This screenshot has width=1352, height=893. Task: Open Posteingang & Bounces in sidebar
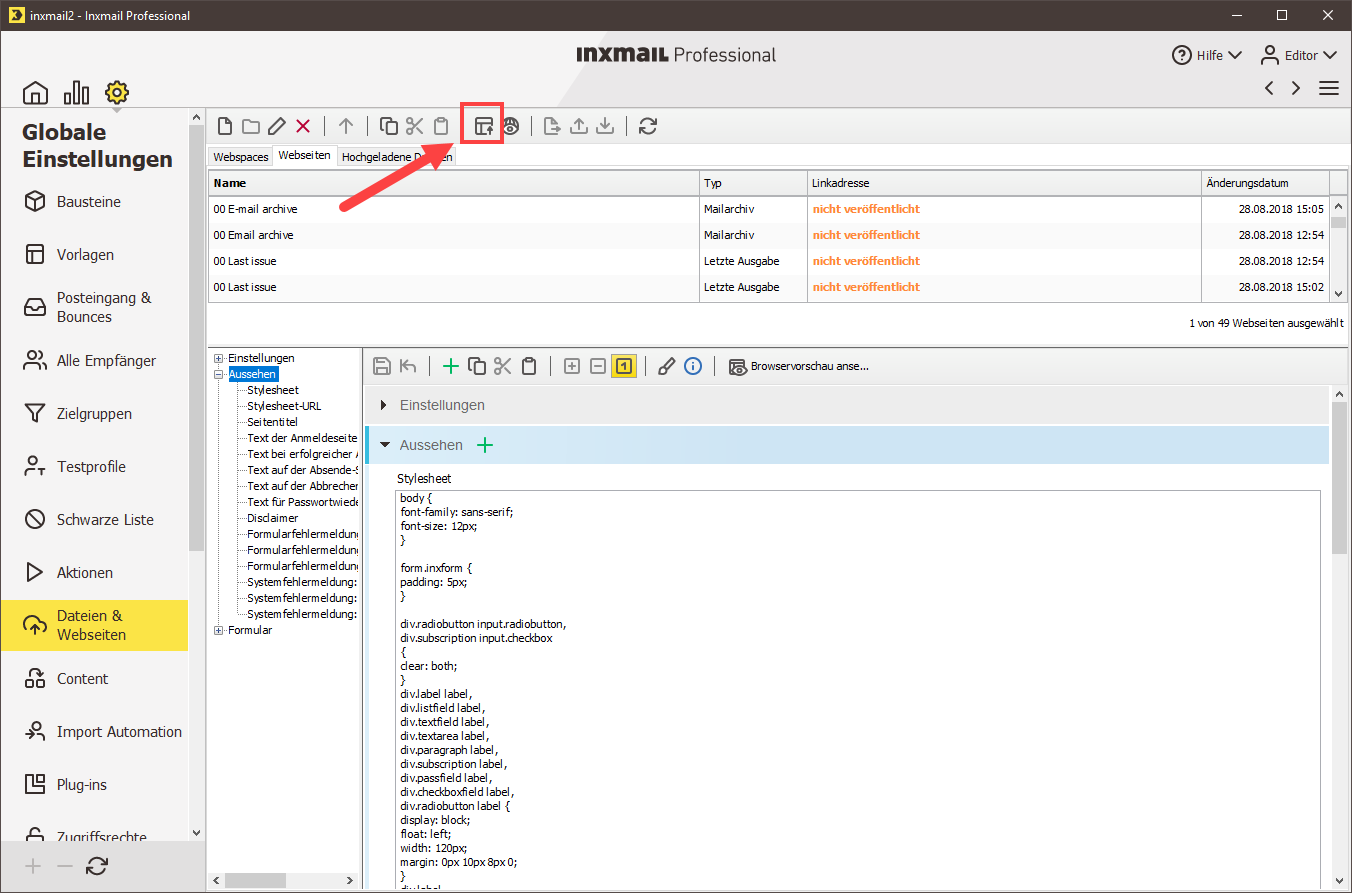click(95, 307)
